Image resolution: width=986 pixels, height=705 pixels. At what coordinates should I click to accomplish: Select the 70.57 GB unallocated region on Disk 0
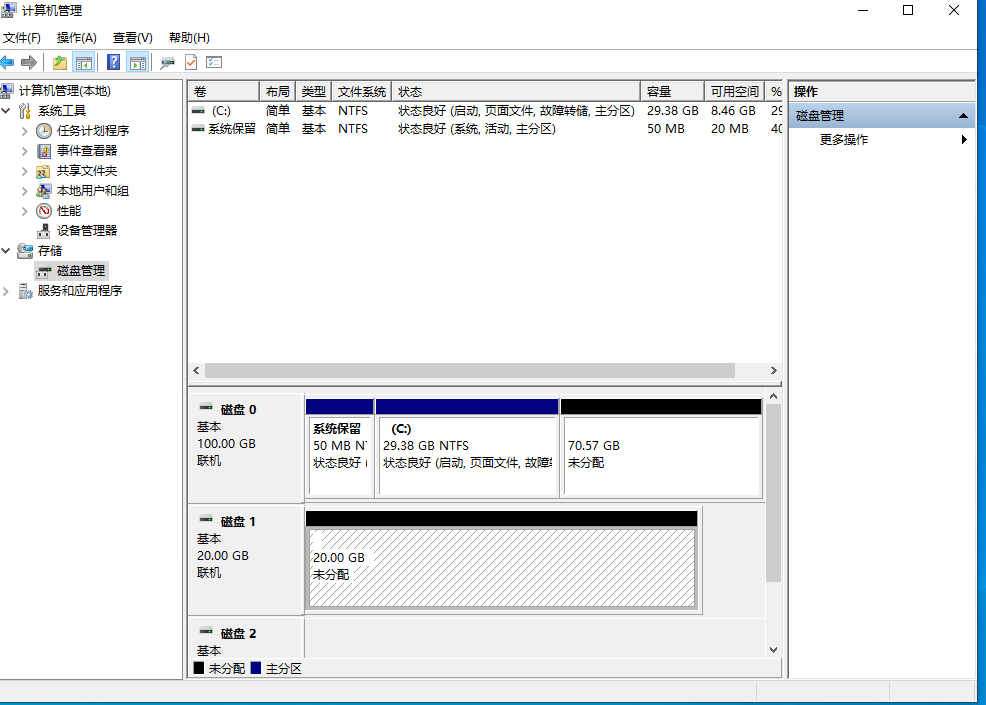[661, 455]
